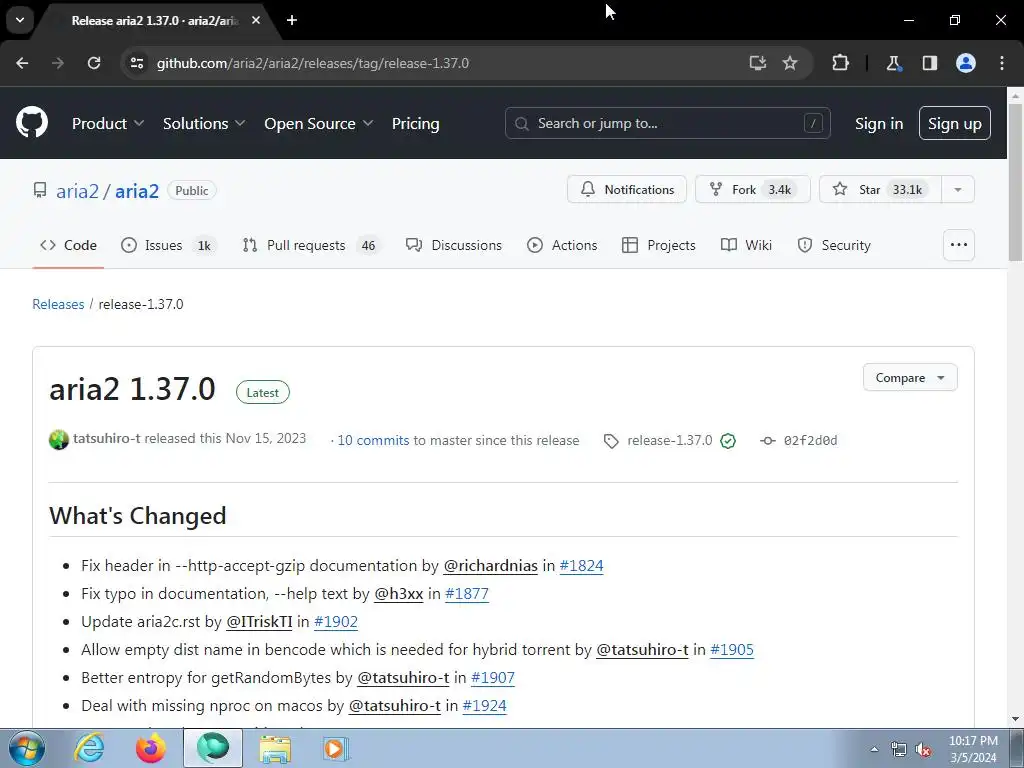Open the tatsuhiro-t author link
The image size is (1024, 768).
(106, 438)
